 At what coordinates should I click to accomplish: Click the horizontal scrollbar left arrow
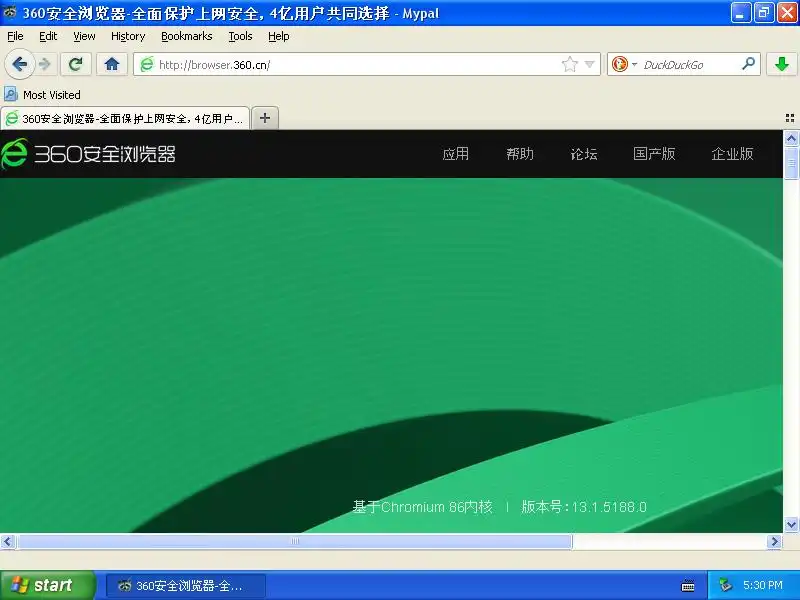click(x=8, y=541)
